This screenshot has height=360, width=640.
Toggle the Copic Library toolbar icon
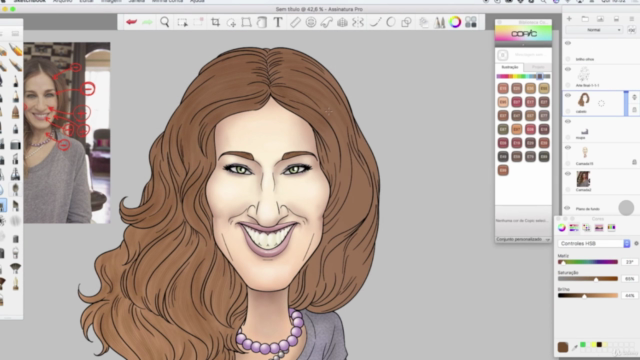pos(471,22)
